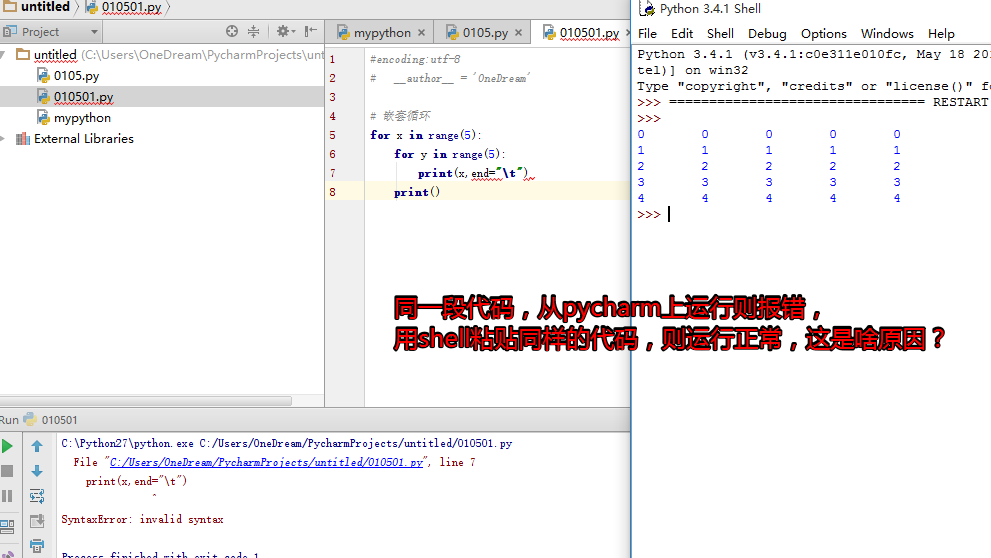Close the mypython editor tab
This screenshot has height=558, width=991.
click(x=422, y=33)
